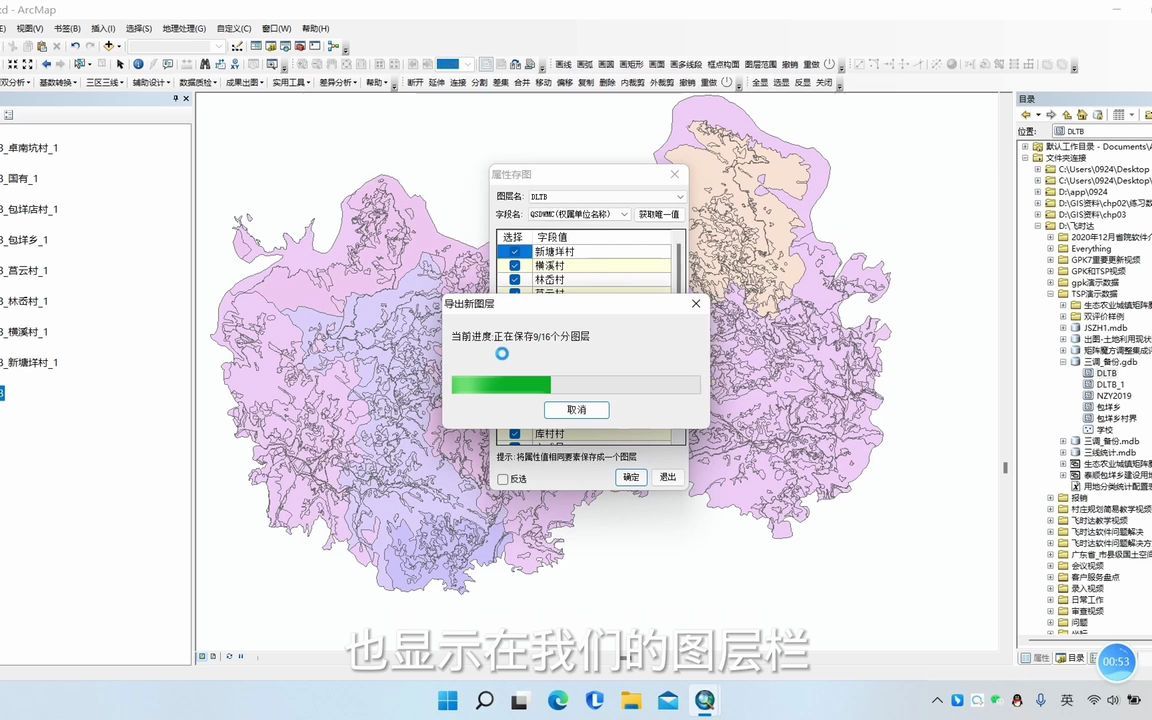The width and height of the screenshot is (1152, 720).
Task: Click the export progress bar
Action: click(x=576, y=385)
